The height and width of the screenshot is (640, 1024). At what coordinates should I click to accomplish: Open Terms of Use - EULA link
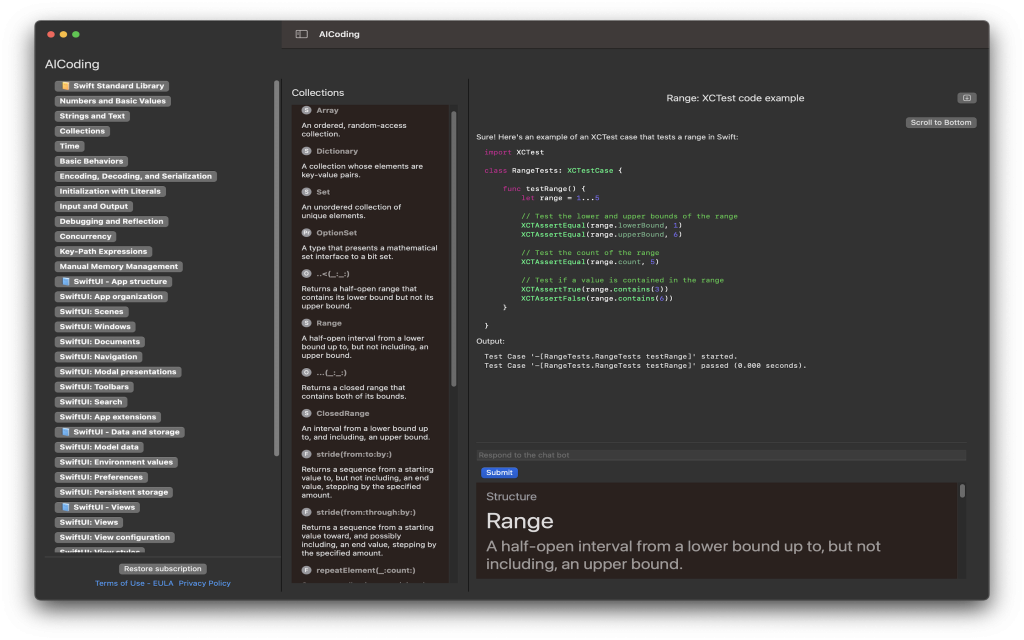[134, 583]
